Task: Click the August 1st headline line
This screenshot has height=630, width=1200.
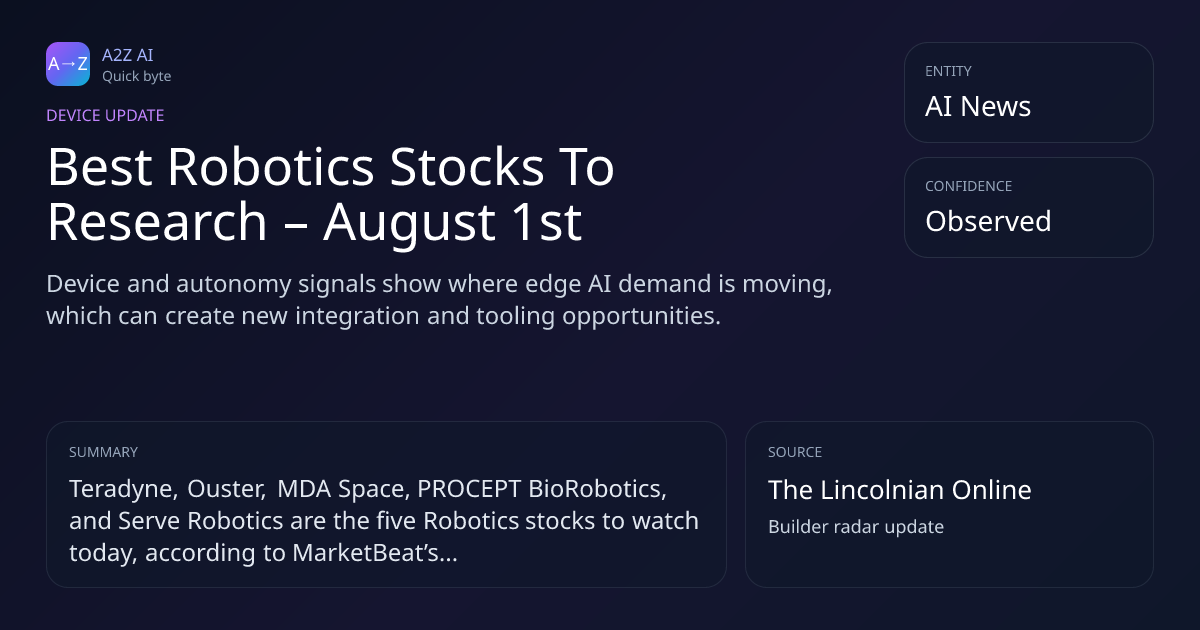Action: (314, 223)
